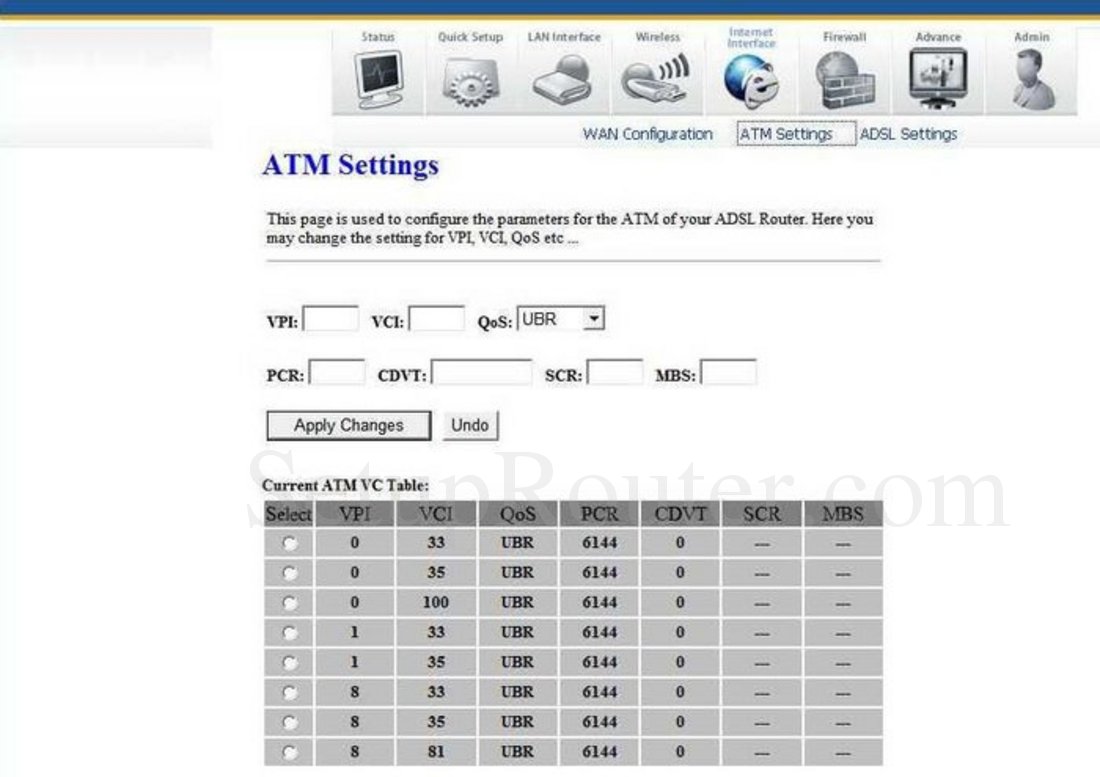Click the Apply Changes button
Image resolution: width=1100 pixels, height=777 pixels.
coord(347,425)
